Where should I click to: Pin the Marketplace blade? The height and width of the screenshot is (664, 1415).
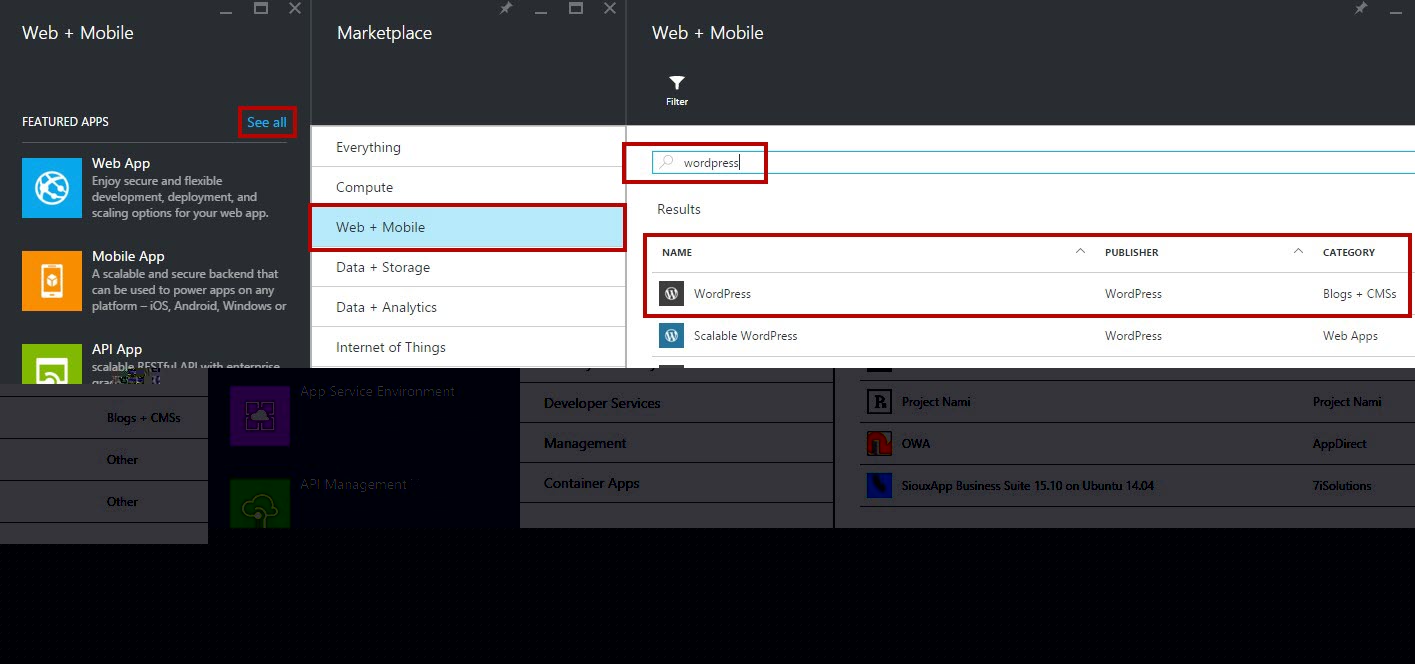[505, 8]
